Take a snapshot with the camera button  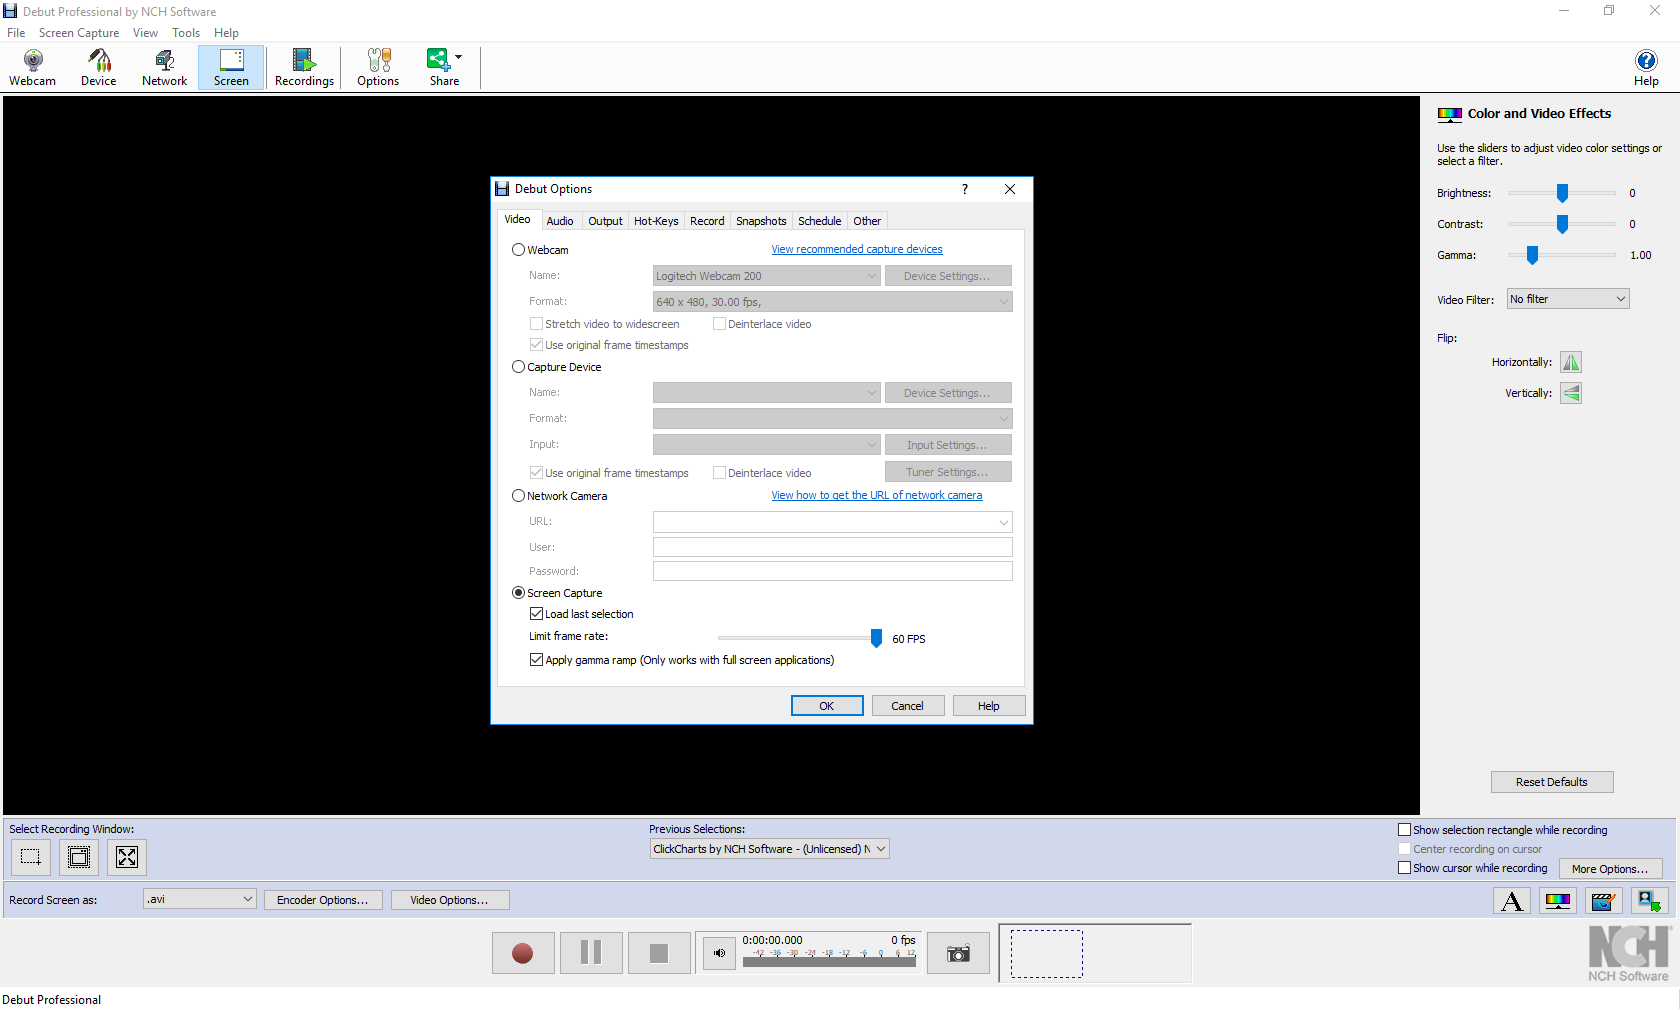pyautogui.click(x=957, y=952)
